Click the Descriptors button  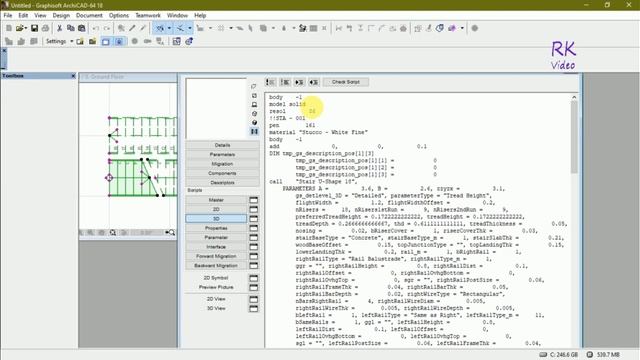click(x=222, y=183)
